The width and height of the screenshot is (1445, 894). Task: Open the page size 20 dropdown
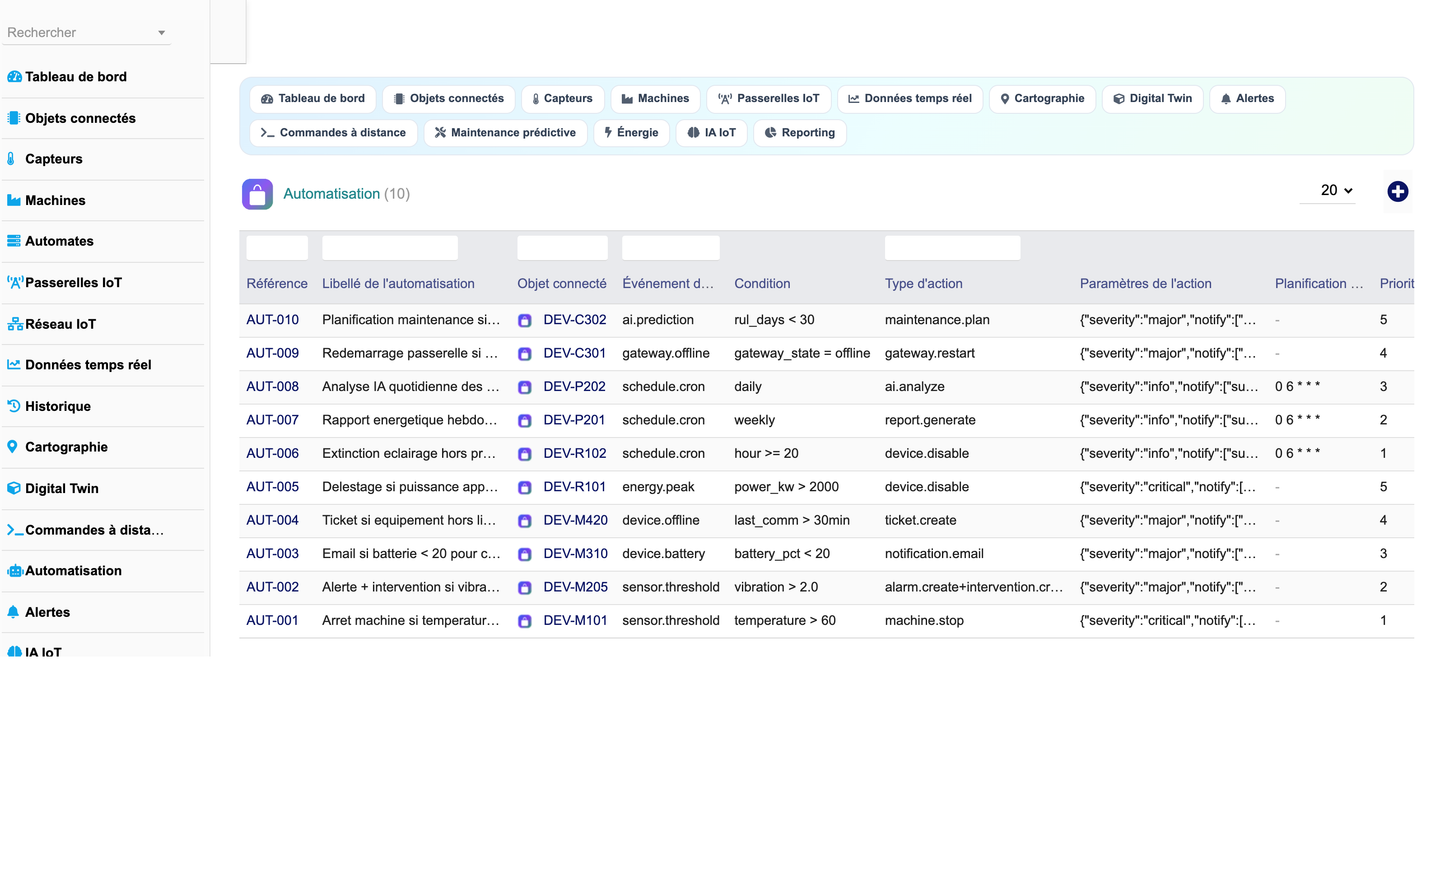tap(1328, 190)
